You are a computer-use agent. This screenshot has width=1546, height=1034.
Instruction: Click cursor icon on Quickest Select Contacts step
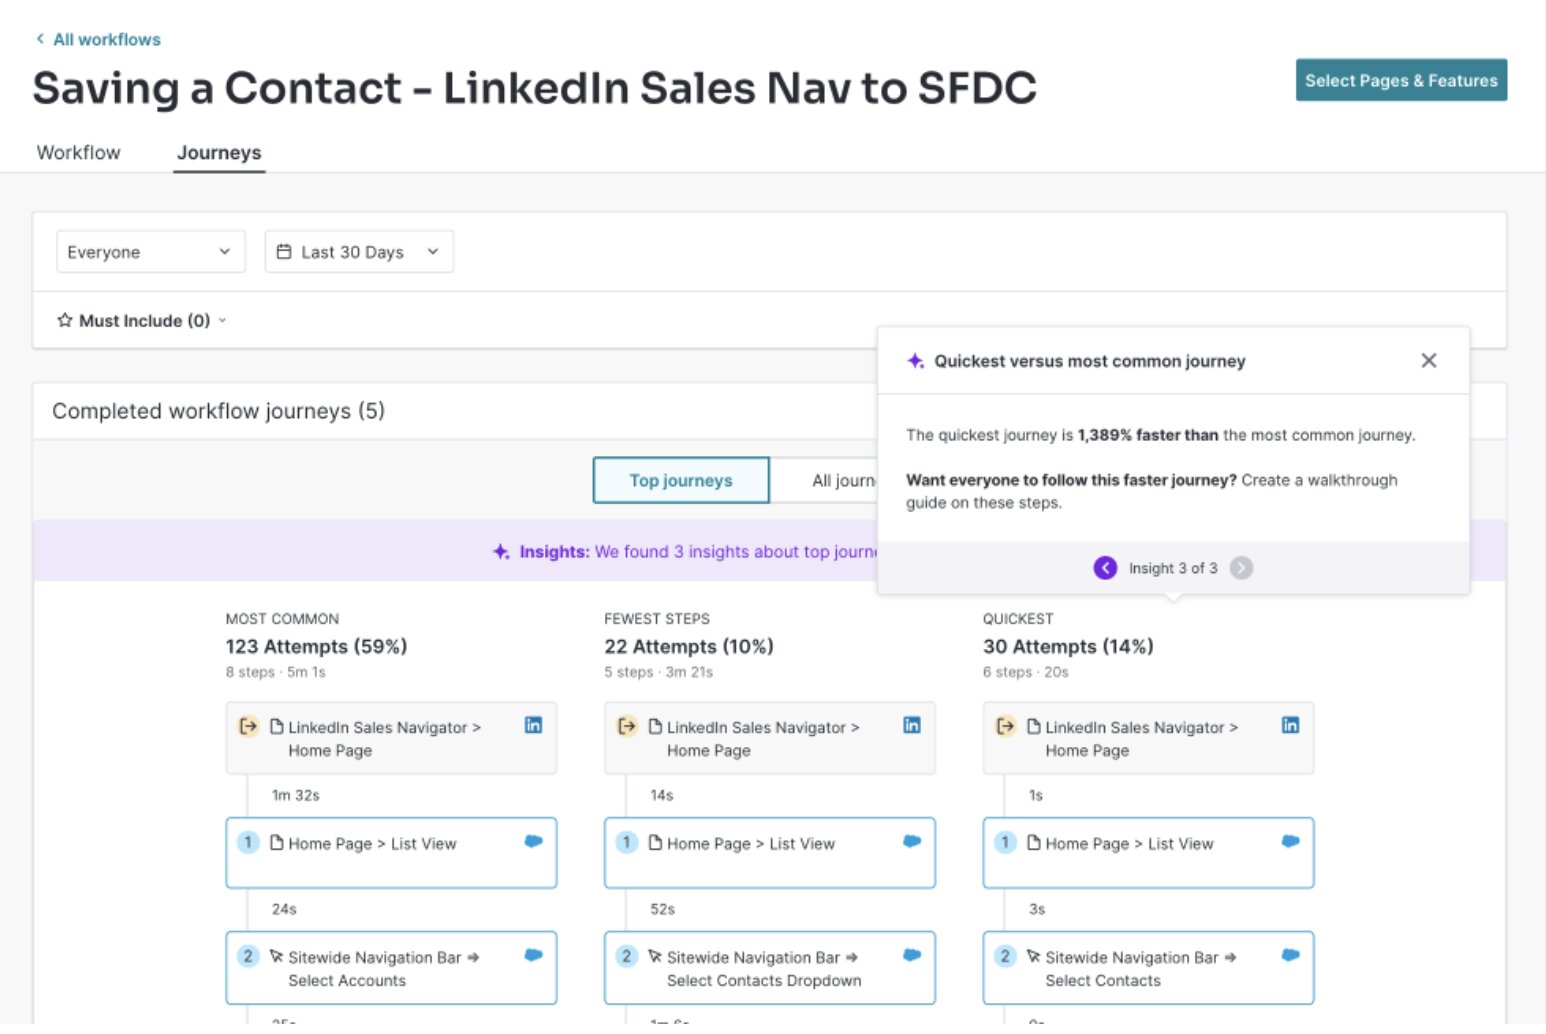tap(1034, 957)
